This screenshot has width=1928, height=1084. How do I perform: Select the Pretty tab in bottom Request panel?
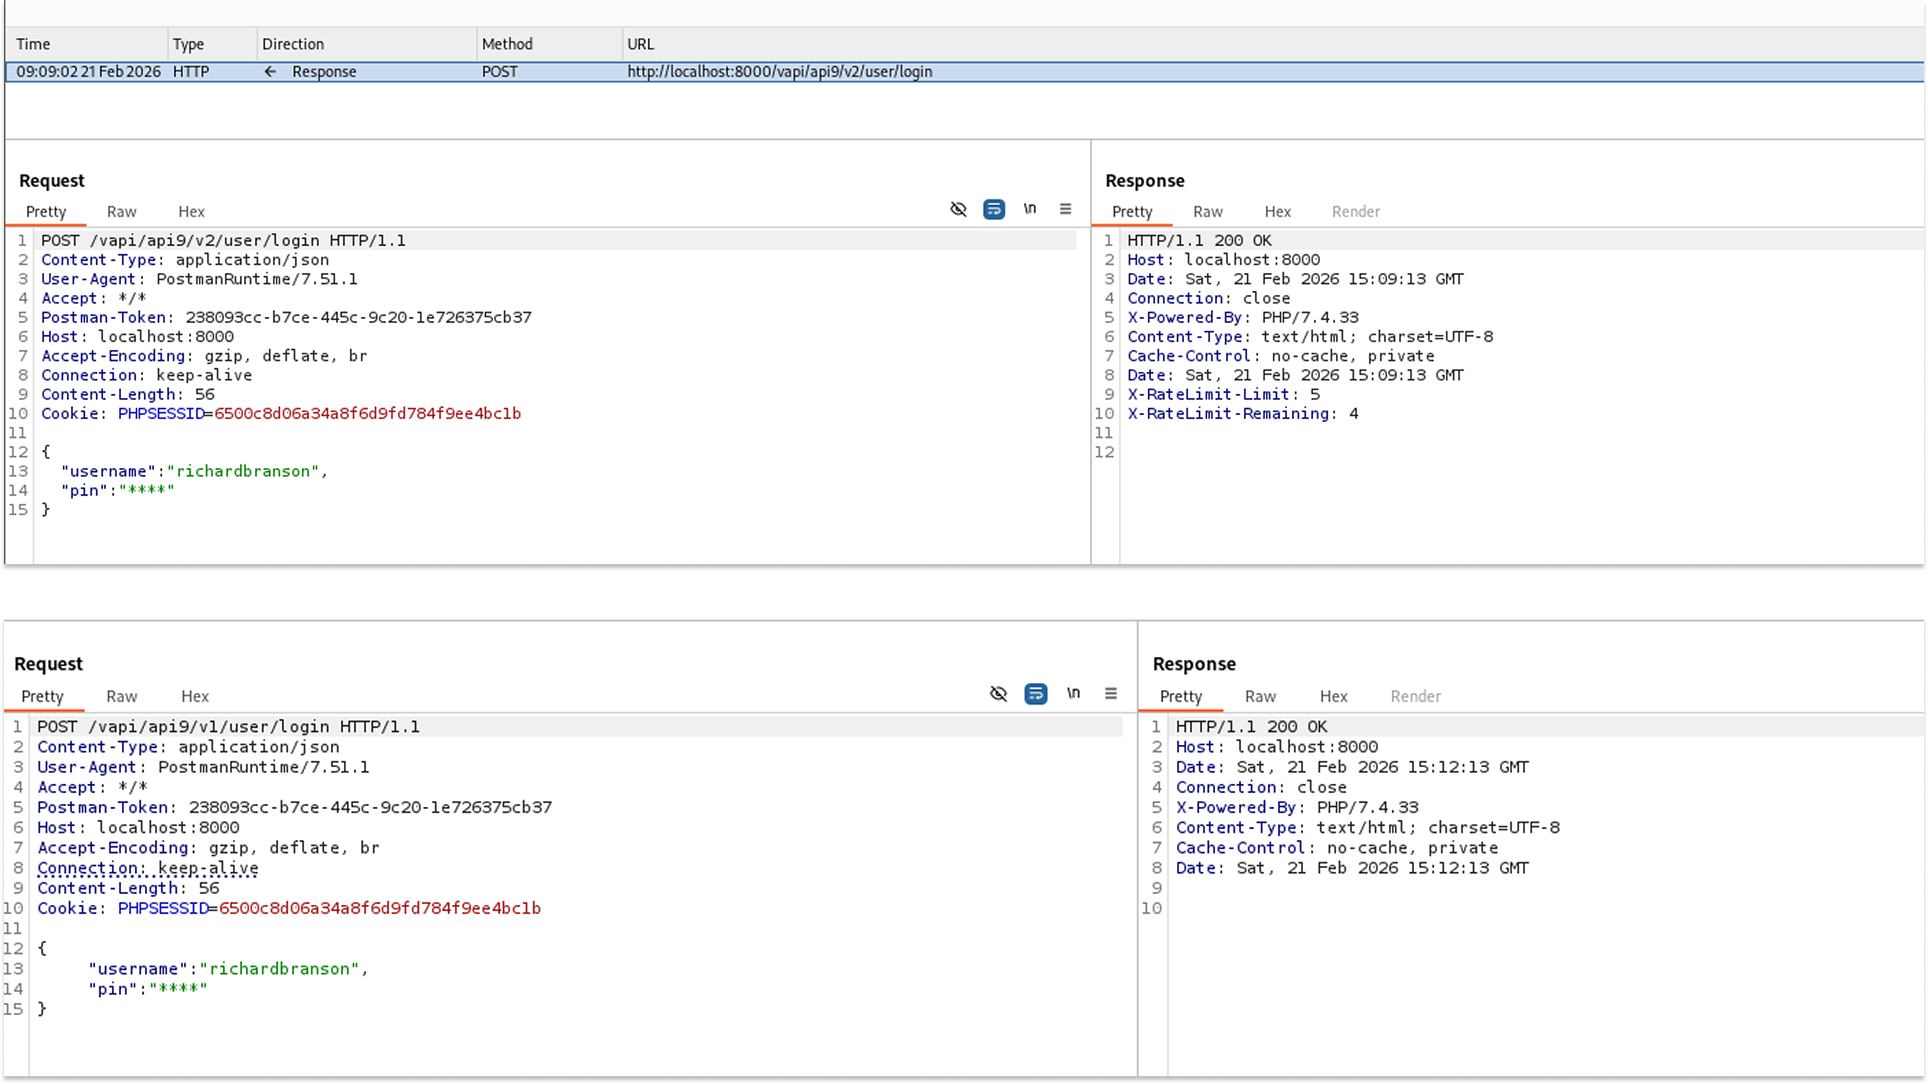43,696
